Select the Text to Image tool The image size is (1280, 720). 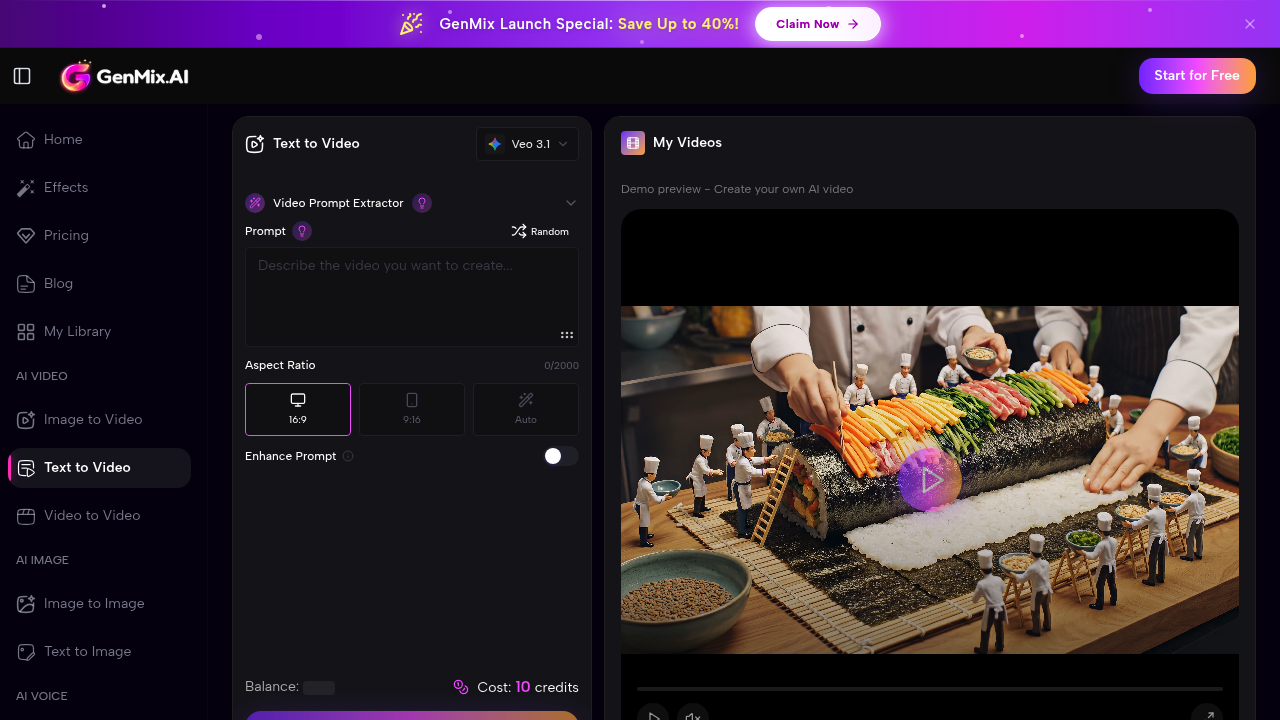point(87,651)
